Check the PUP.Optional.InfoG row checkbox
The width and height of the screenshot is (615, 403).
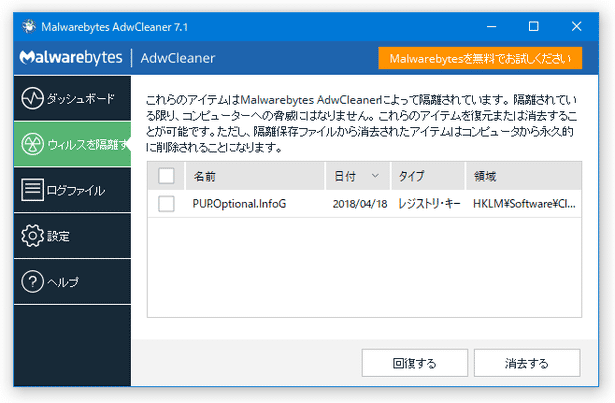[166, 204]
